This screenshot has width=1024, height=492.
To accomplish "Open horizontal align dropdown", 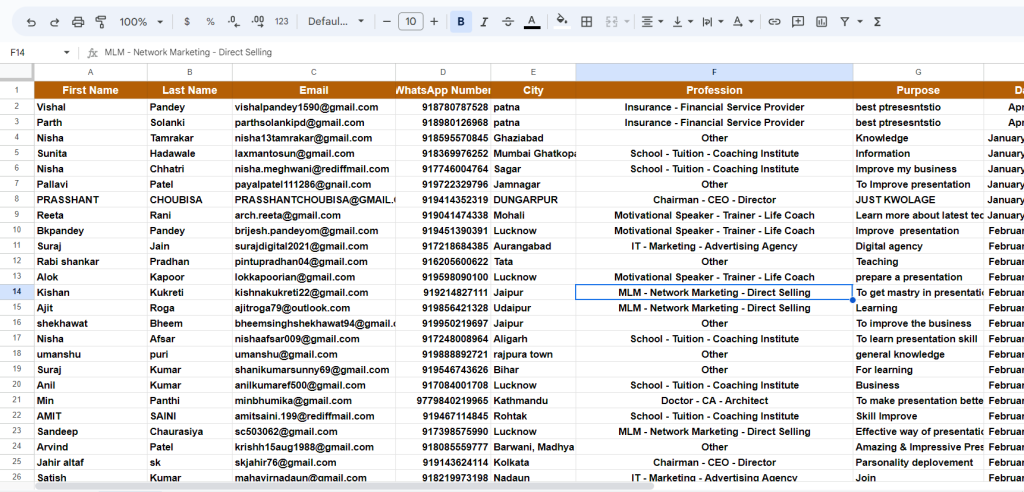I will click(x=652, y=22).
